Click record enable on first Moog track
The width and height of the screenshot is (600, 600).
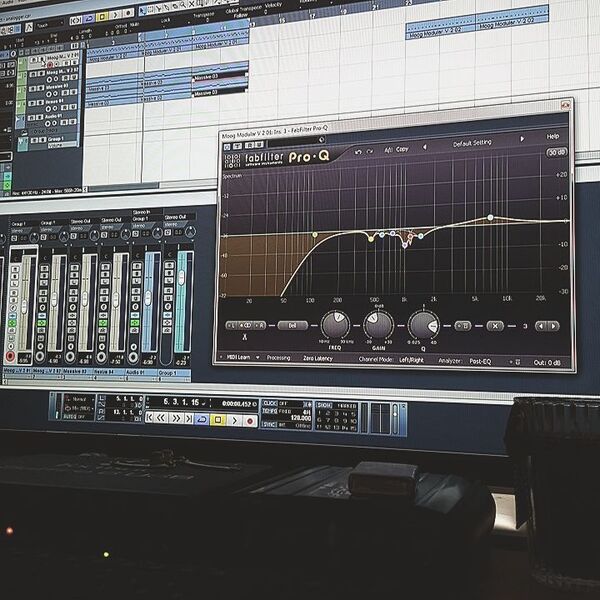[x=50, y=65]
